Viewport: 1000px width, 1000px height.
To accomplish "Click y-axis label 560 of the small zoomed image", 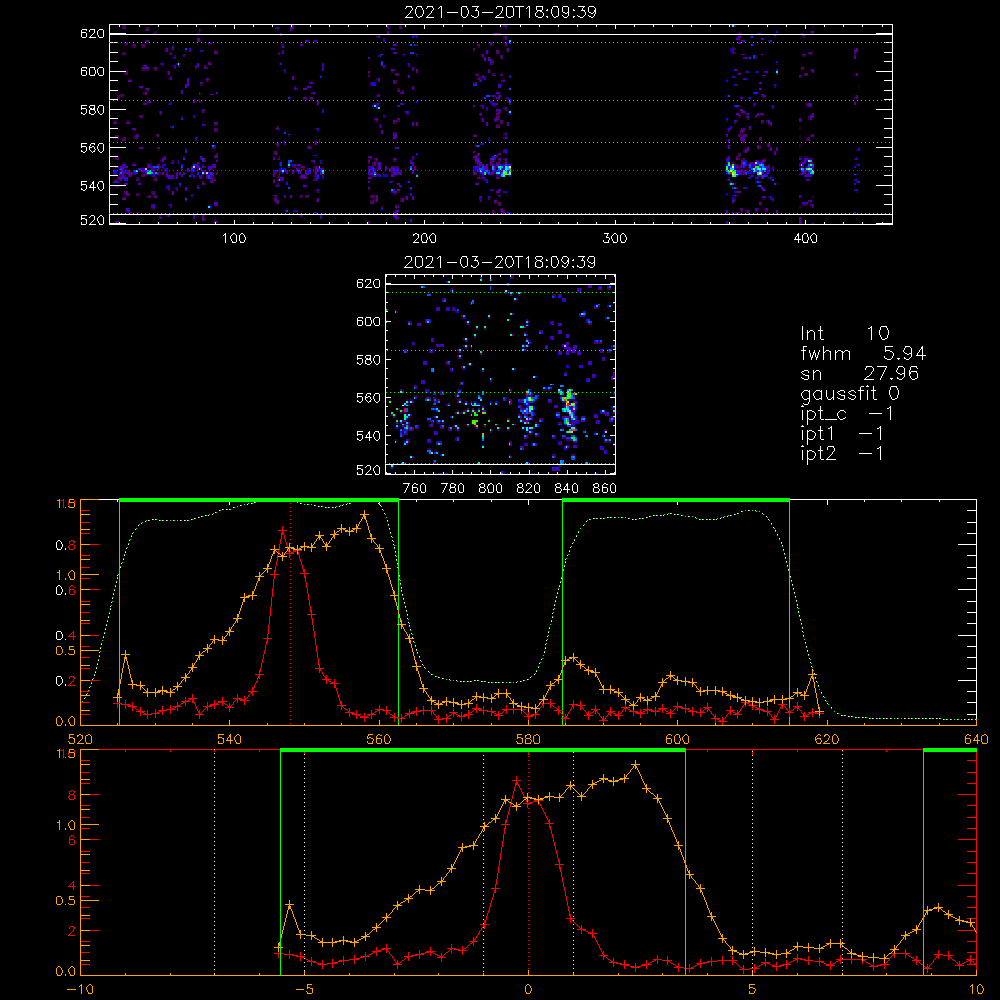I will tap(368, 398).
